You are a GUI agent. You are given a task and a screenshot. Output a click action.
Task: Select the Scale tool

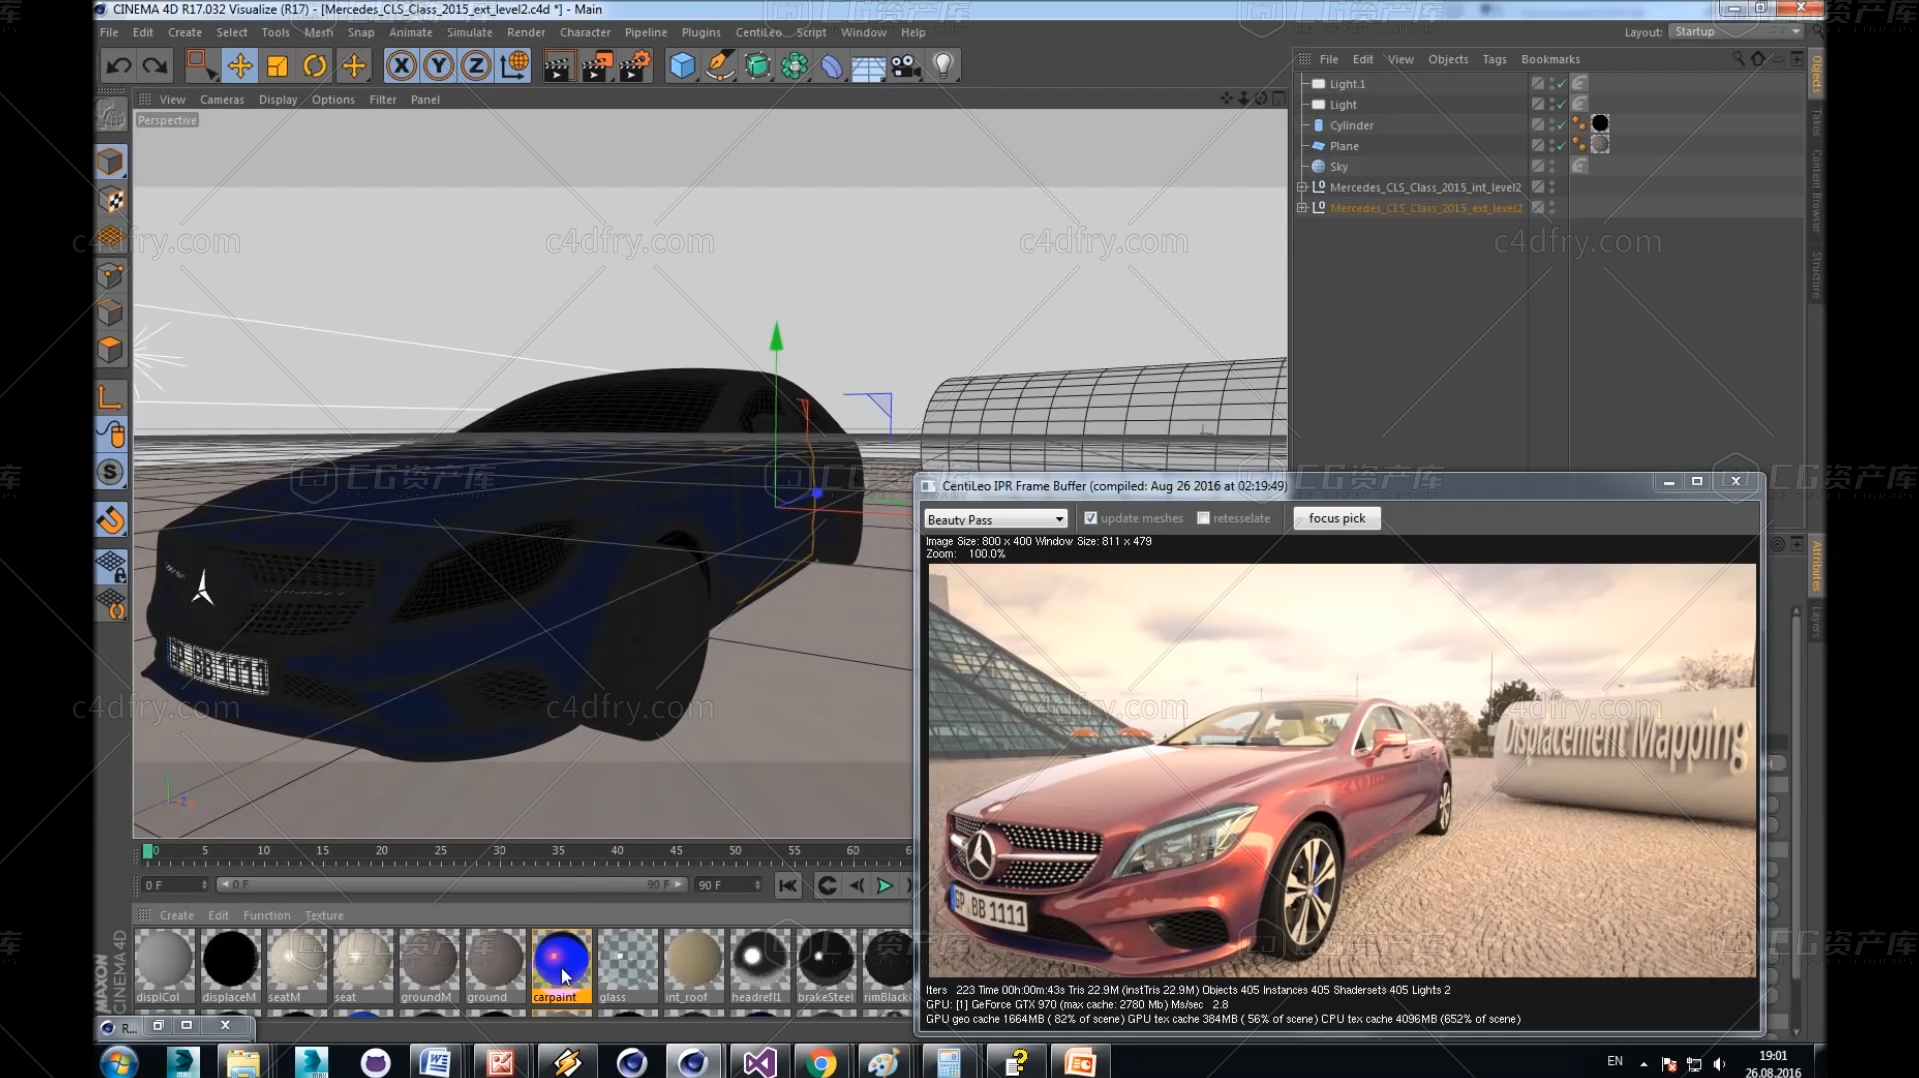click(x=277, y=66)
